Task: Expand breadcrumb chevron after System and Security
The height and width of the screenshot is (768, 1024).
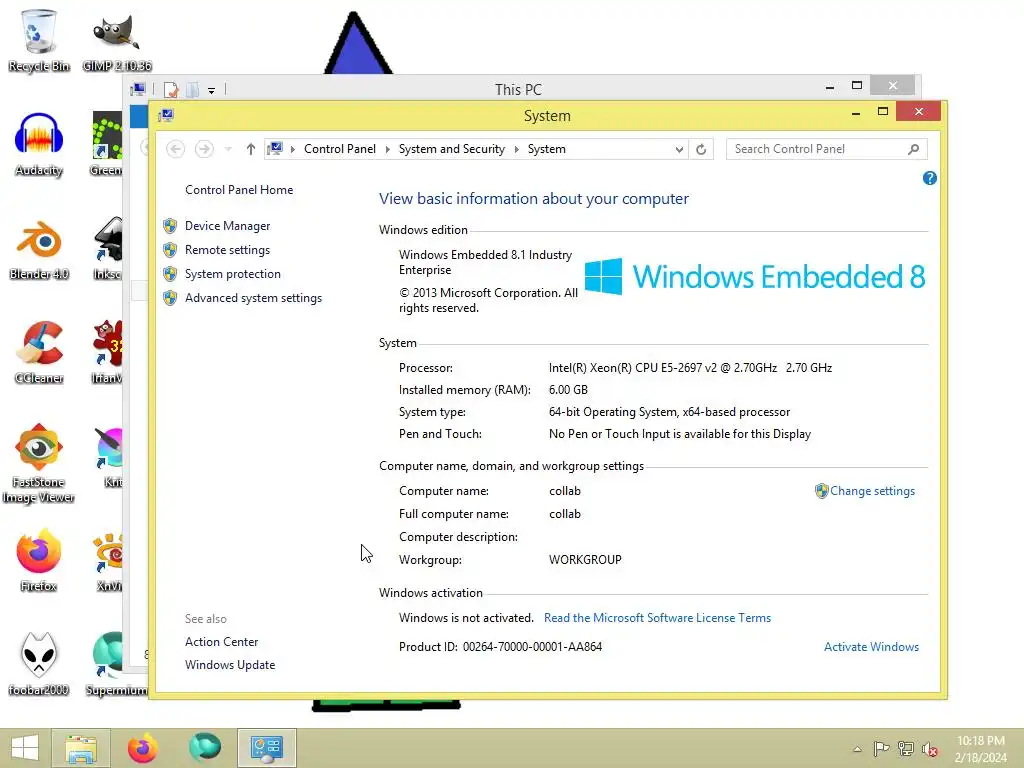Action: [x=517, y=150]
